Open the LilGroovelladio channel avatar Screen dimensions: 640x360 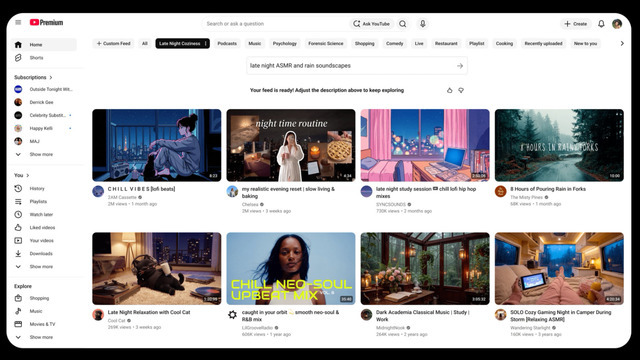232,314
